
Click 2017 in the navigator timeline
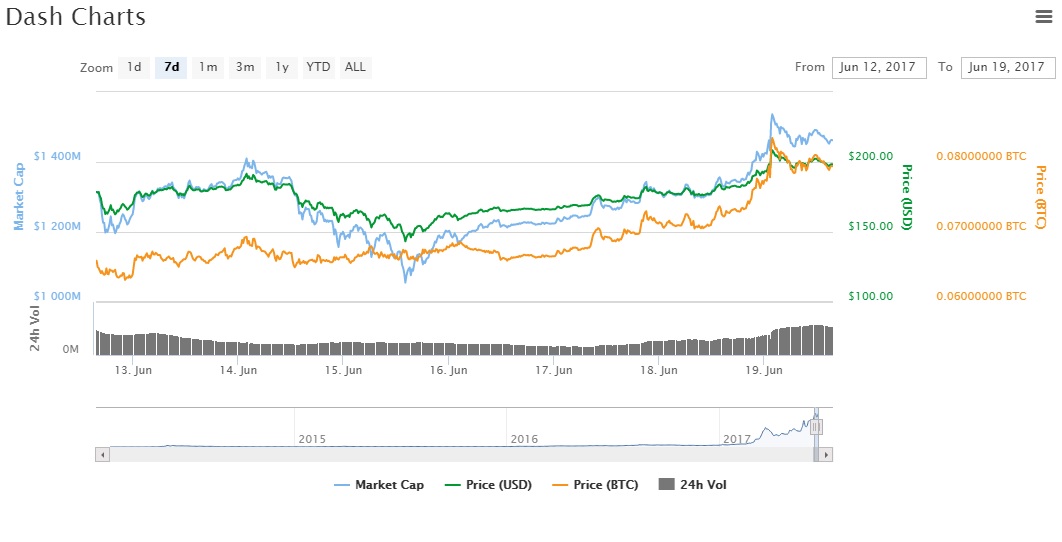[736, 439]
